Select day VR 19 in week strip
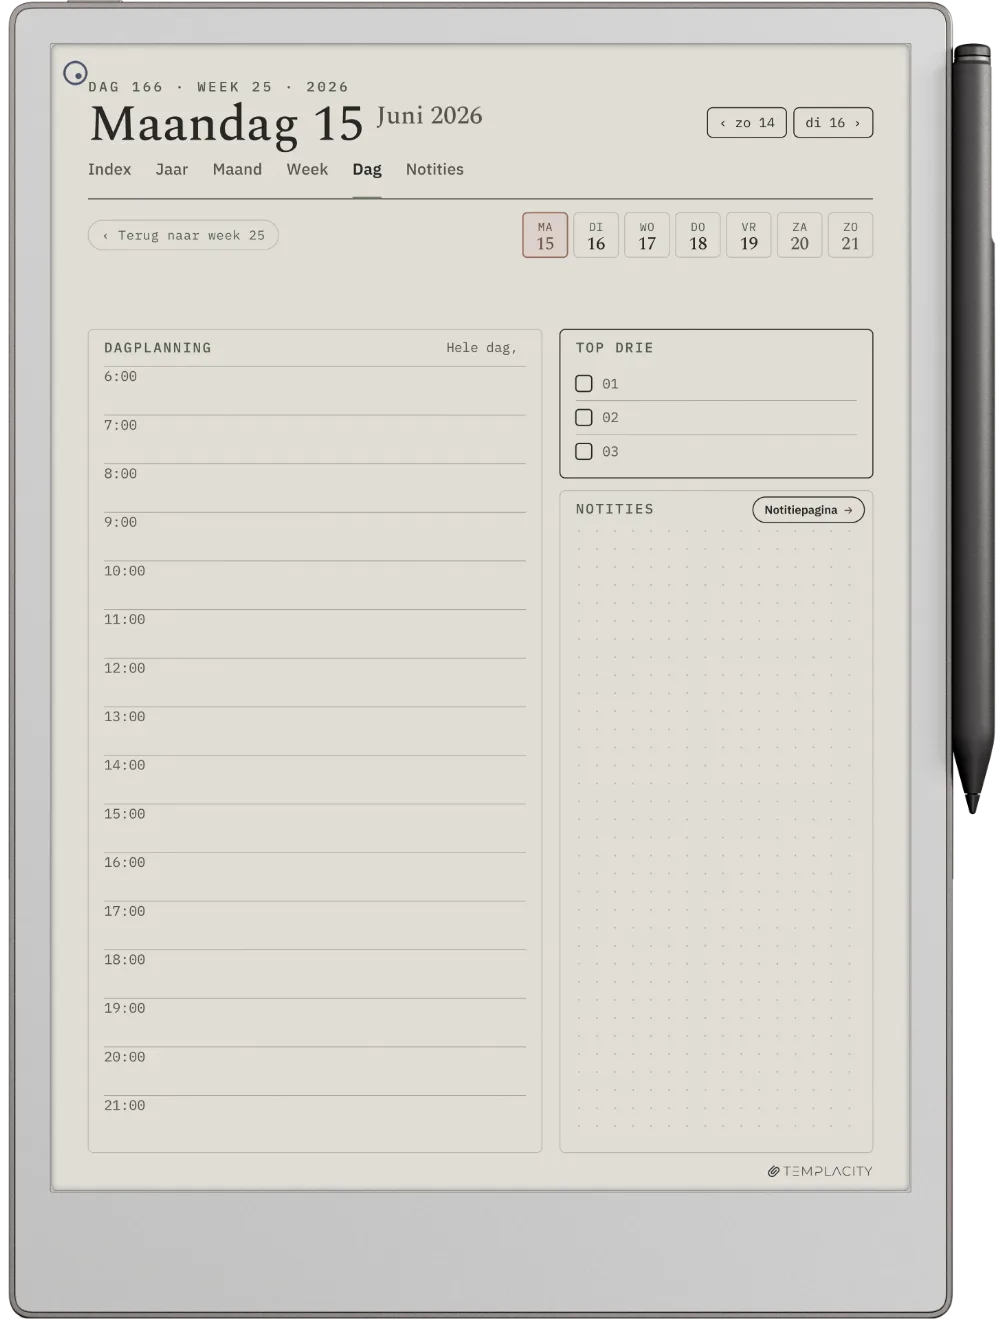 click(x=749, y=235)
